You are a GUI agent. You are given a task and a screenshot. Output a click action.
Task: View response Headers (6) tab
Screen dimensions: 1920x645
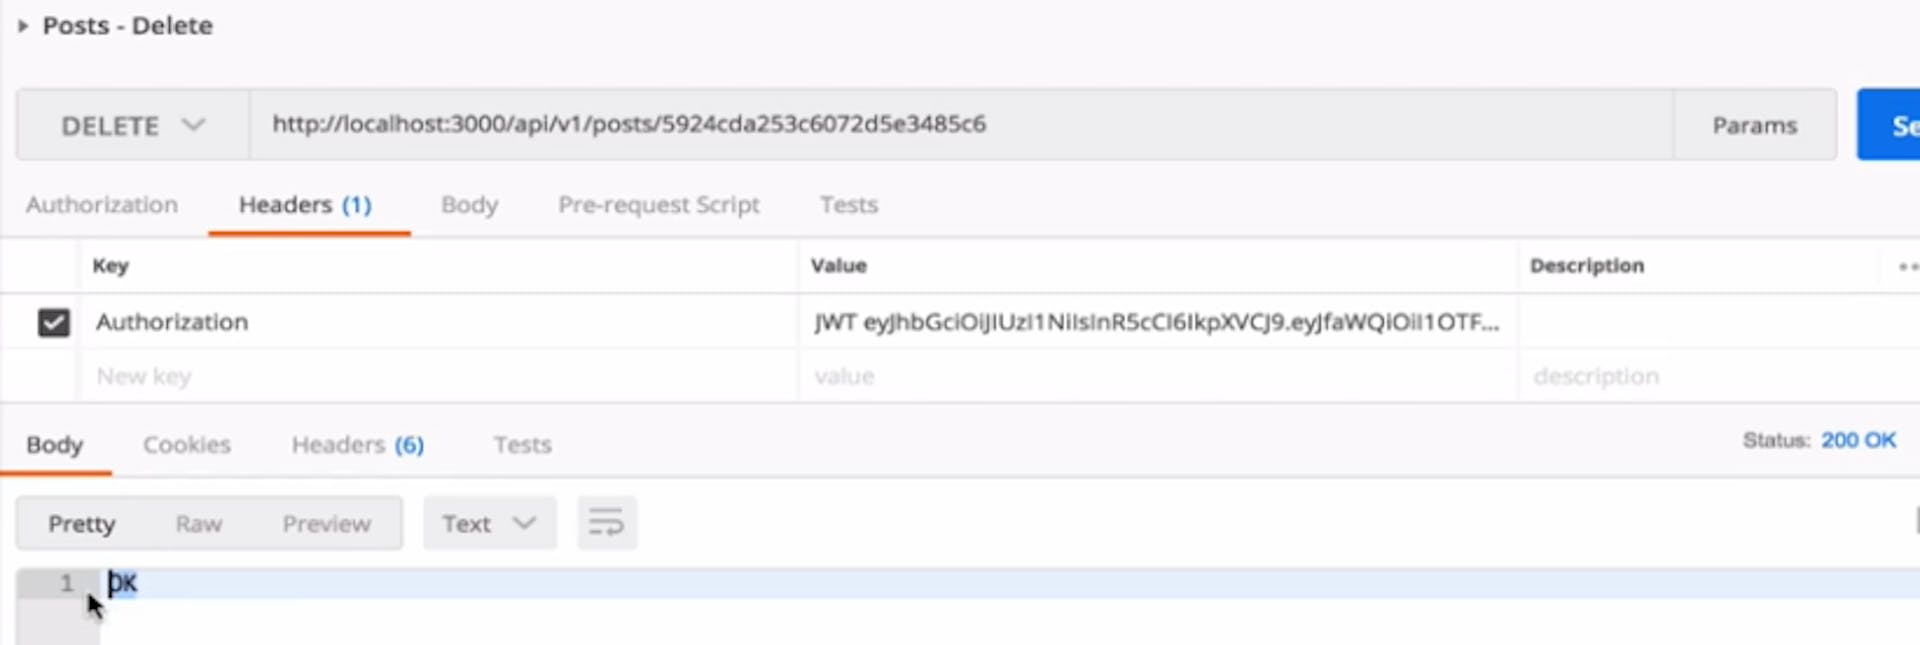click(x=358, y=445)
